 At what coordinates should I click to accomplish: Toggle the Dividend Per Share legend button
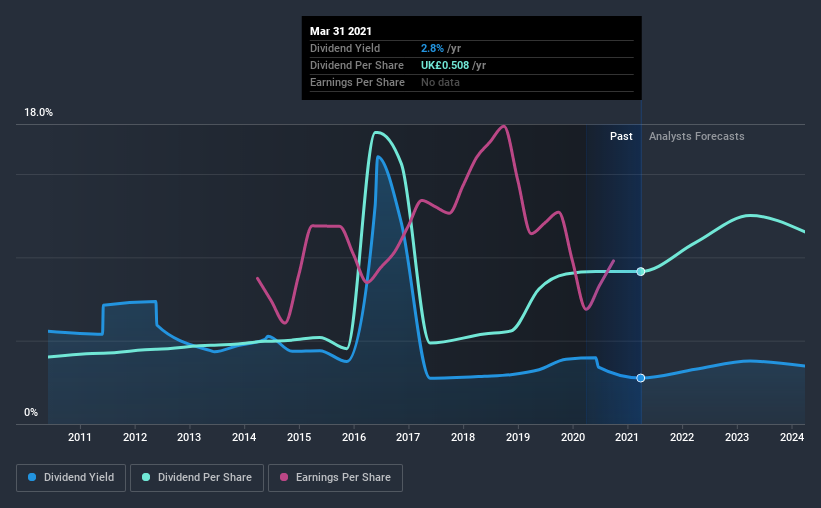[x=197, y=478]
